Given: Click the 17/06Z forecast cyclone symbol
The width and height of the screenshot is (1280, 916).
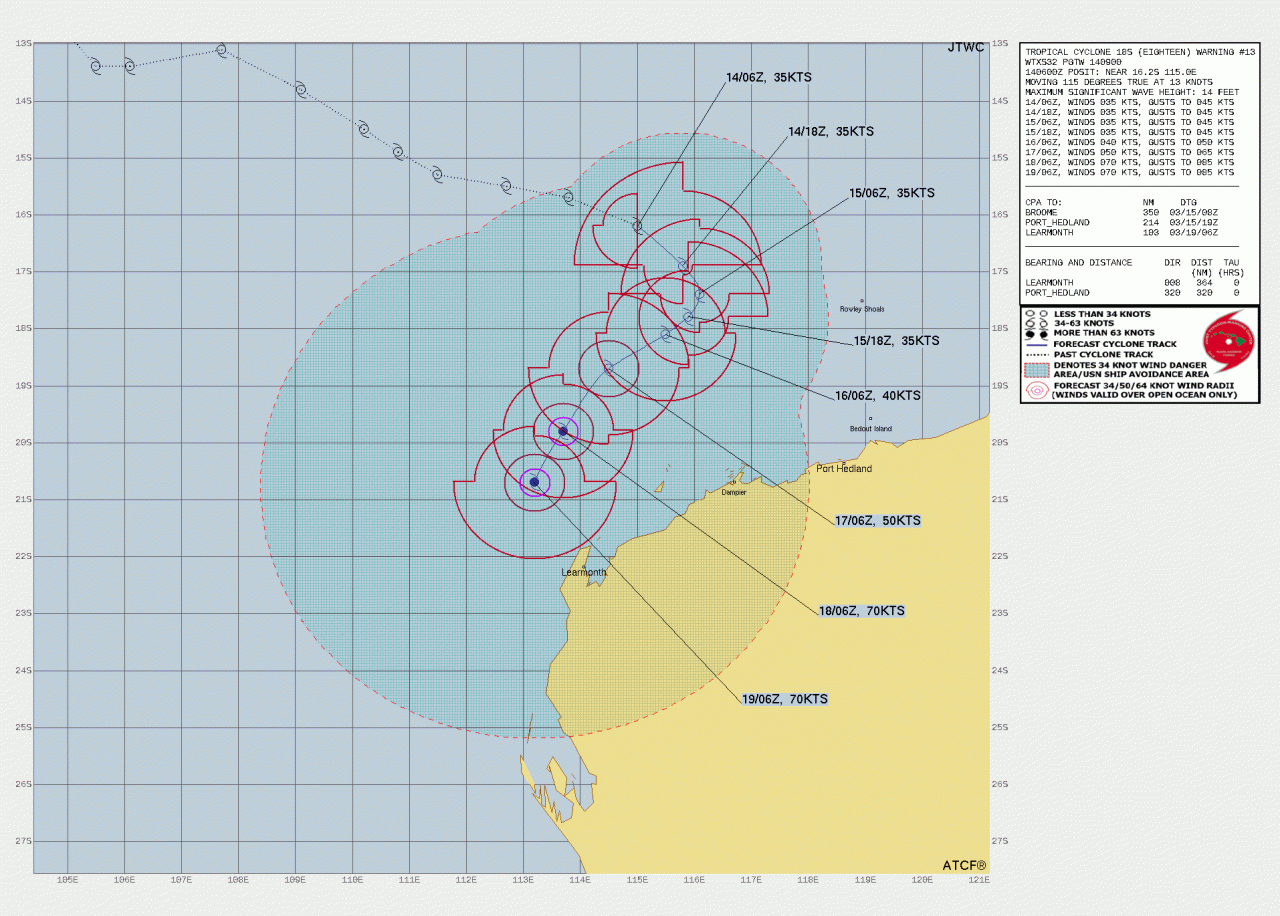Looking at the screenshot, I should [x=608, y=367].
